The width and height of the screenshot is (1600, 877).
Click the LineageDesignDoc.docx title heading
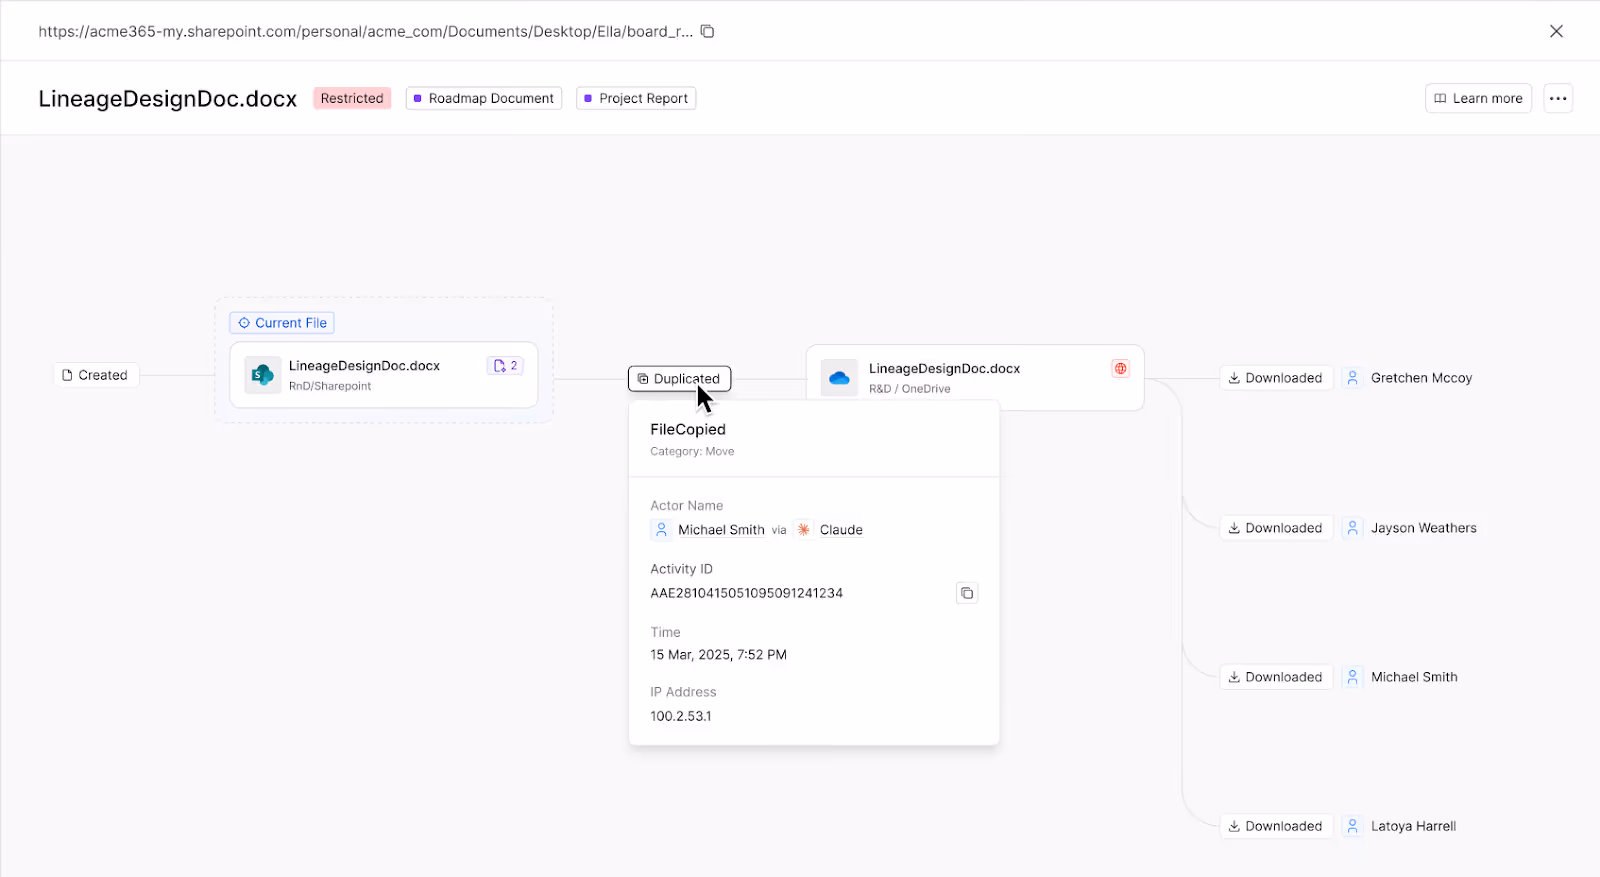[x=168, y=99]
